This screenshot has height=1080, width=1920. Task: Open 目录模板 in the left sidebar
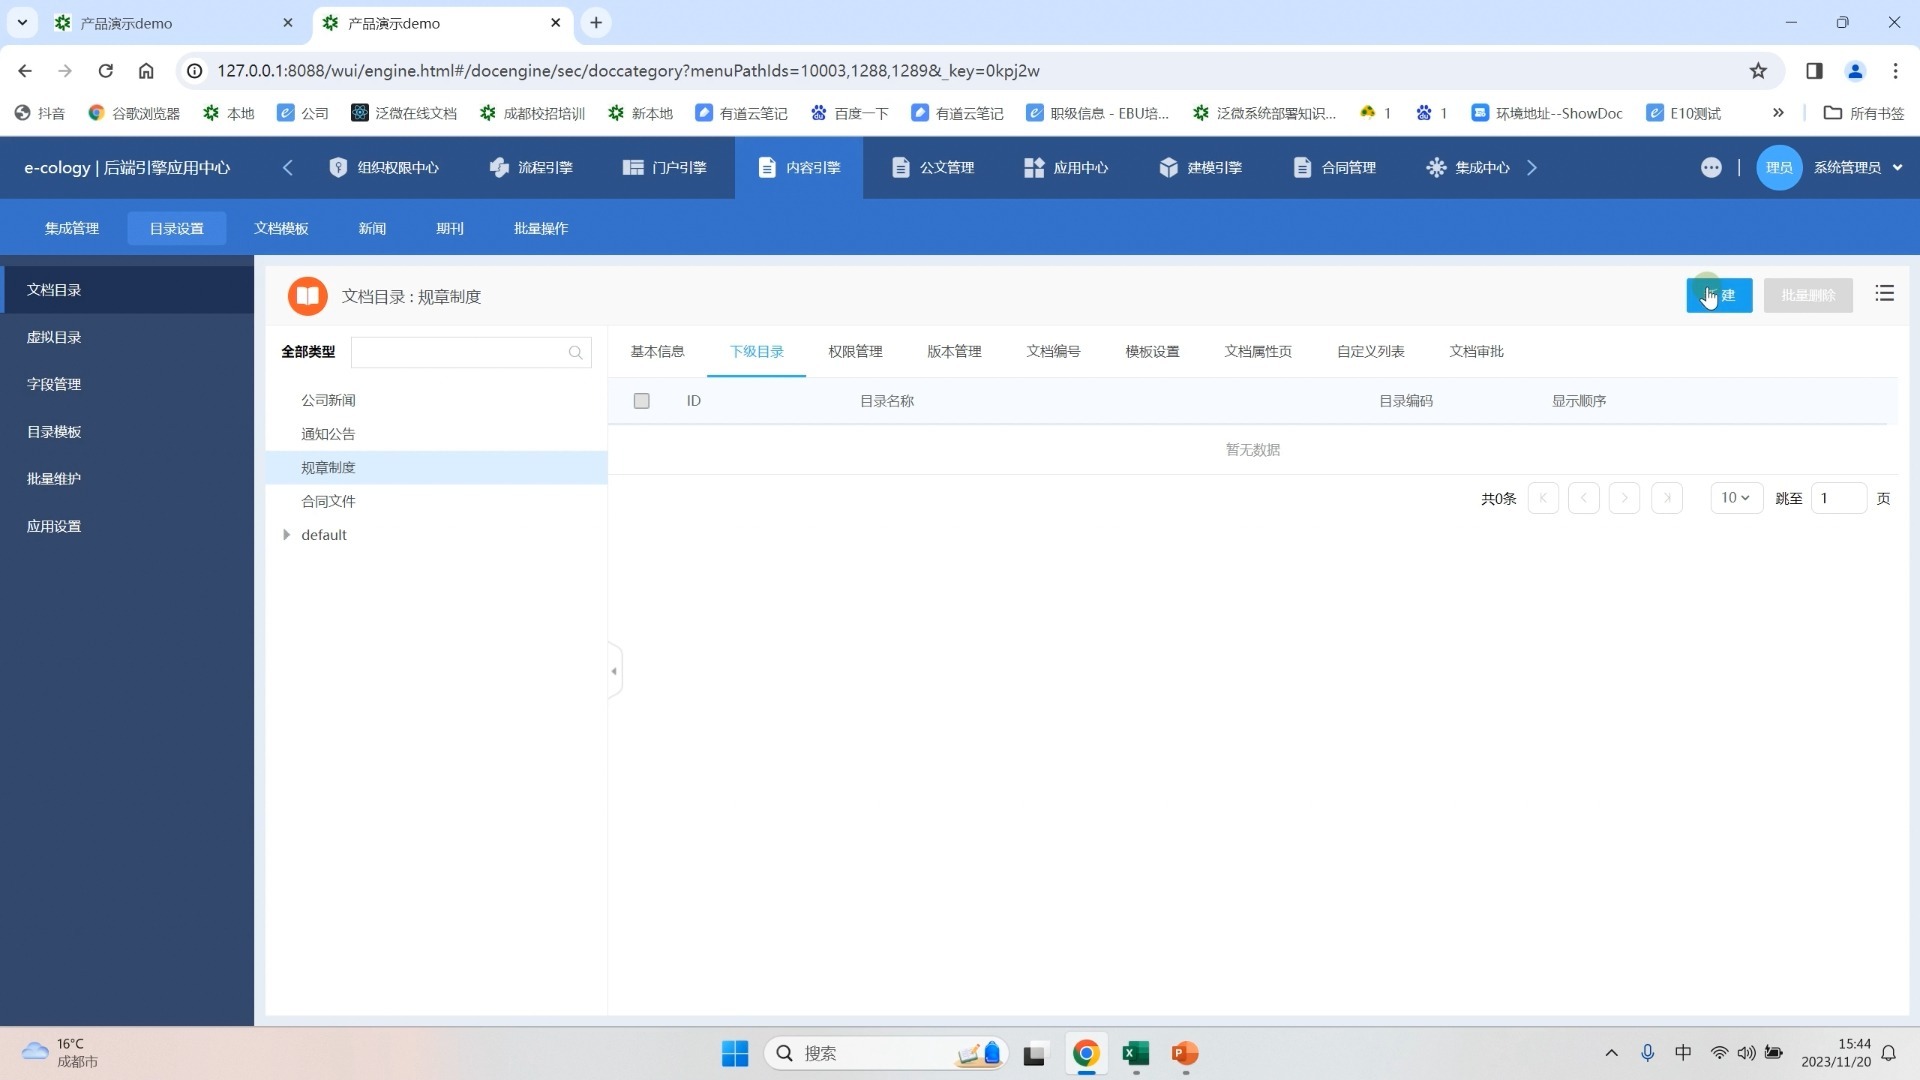pyautogui.click(x=127, y=432)
